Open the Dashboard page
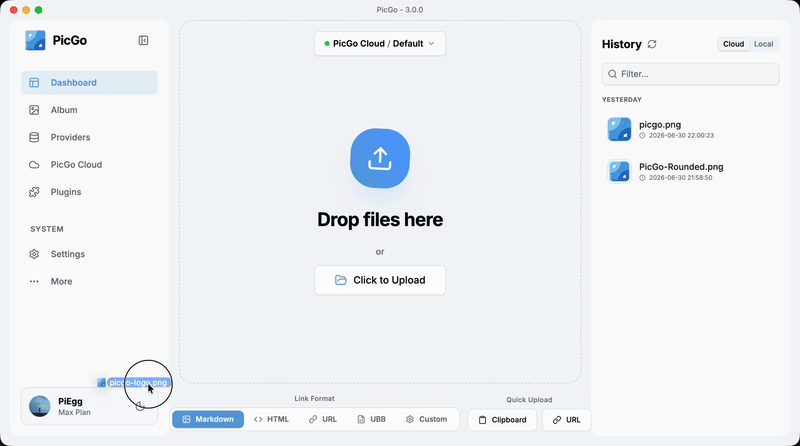This screenshot has height=446, width=800. point(89,83)
